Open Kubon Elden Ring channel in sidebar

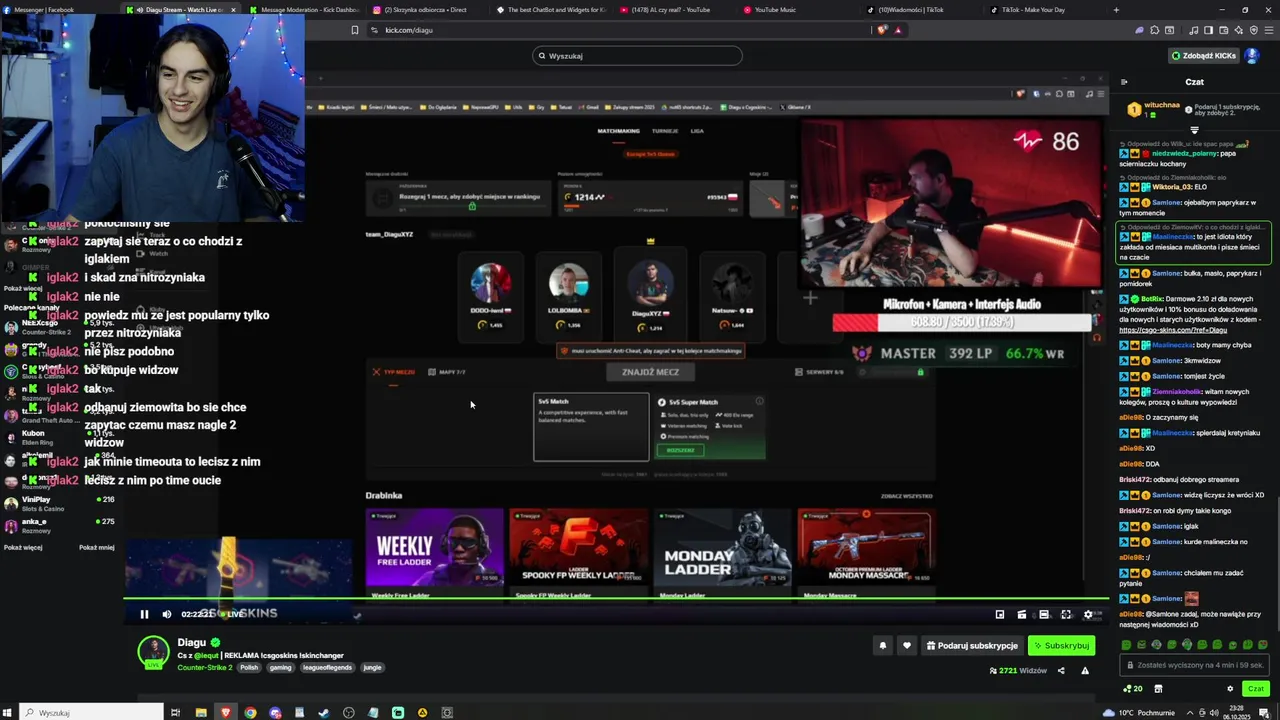[x=60, y=437]
